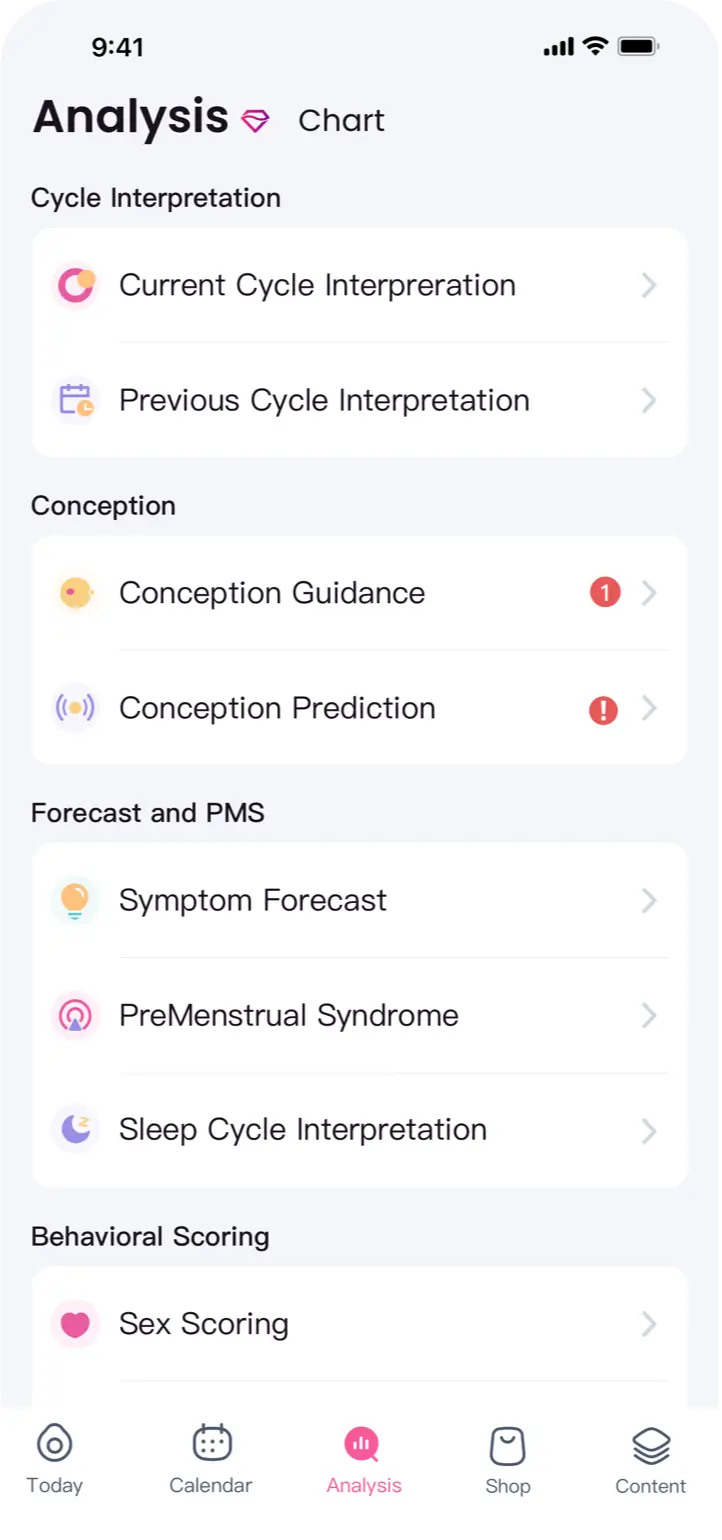Select the Sleep Cycle moon icon
The image size is (722, 1540).
pos(75,1130)
